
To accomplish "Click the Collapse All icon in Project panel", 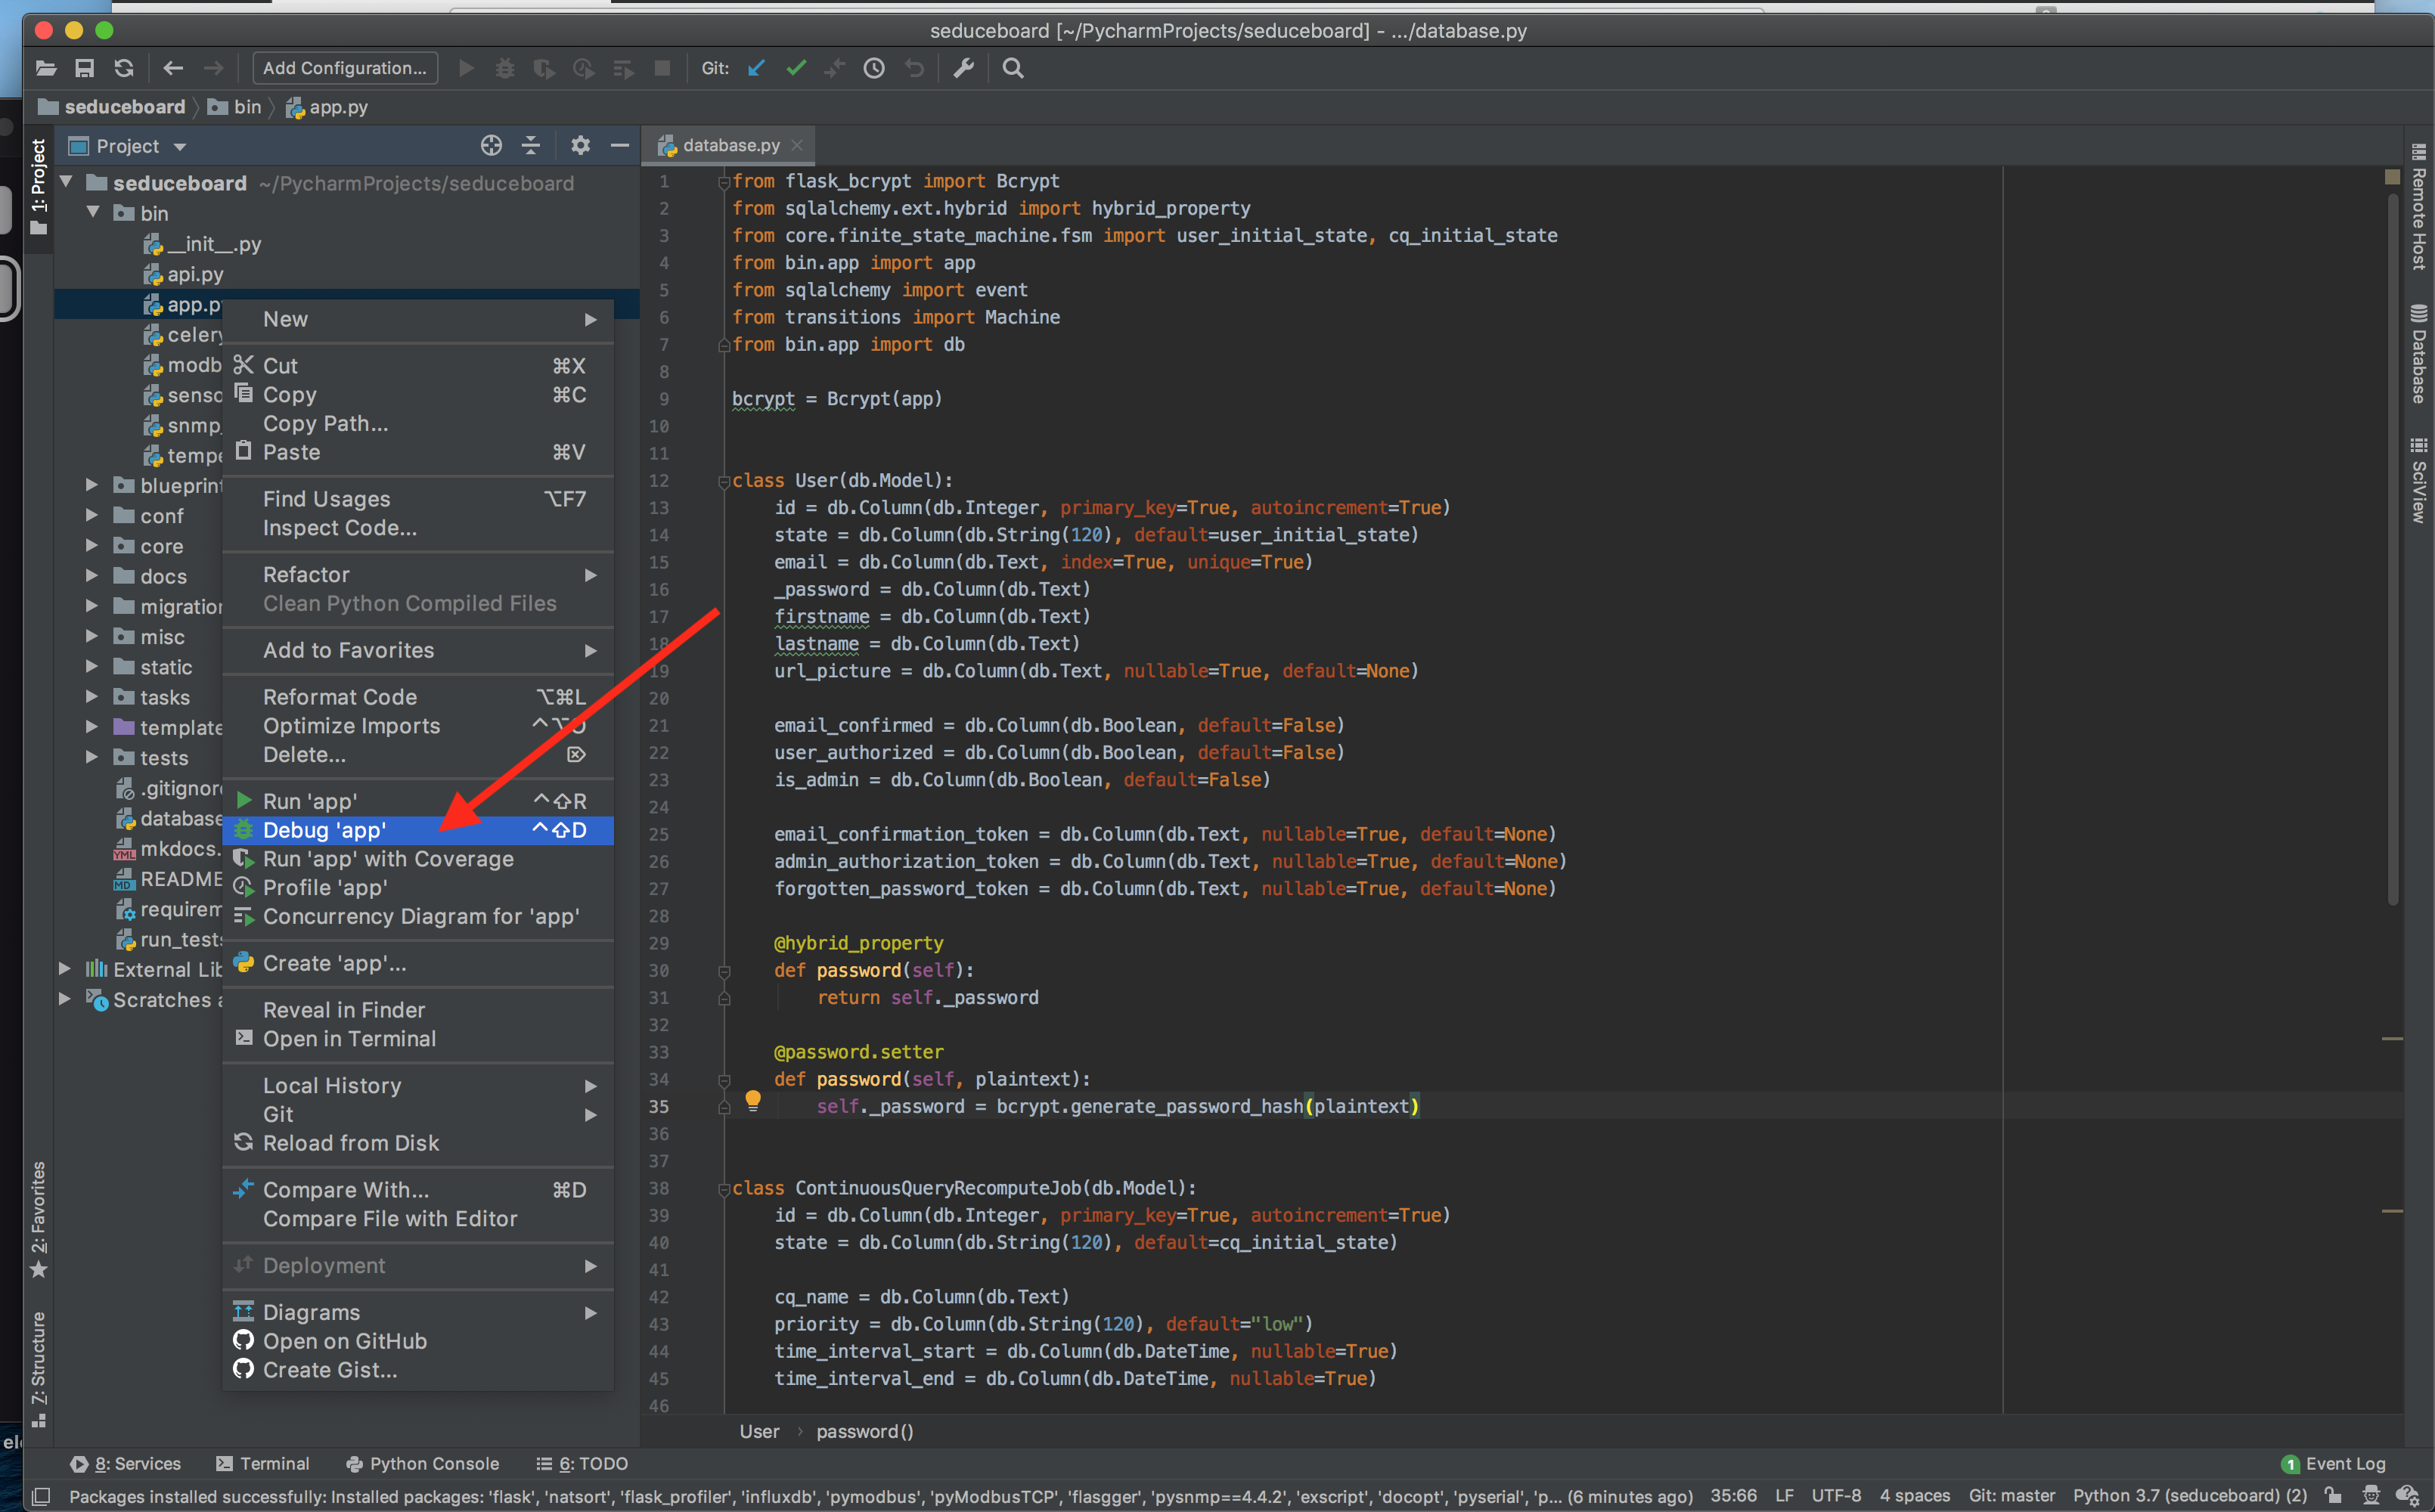I will [531, 146].
